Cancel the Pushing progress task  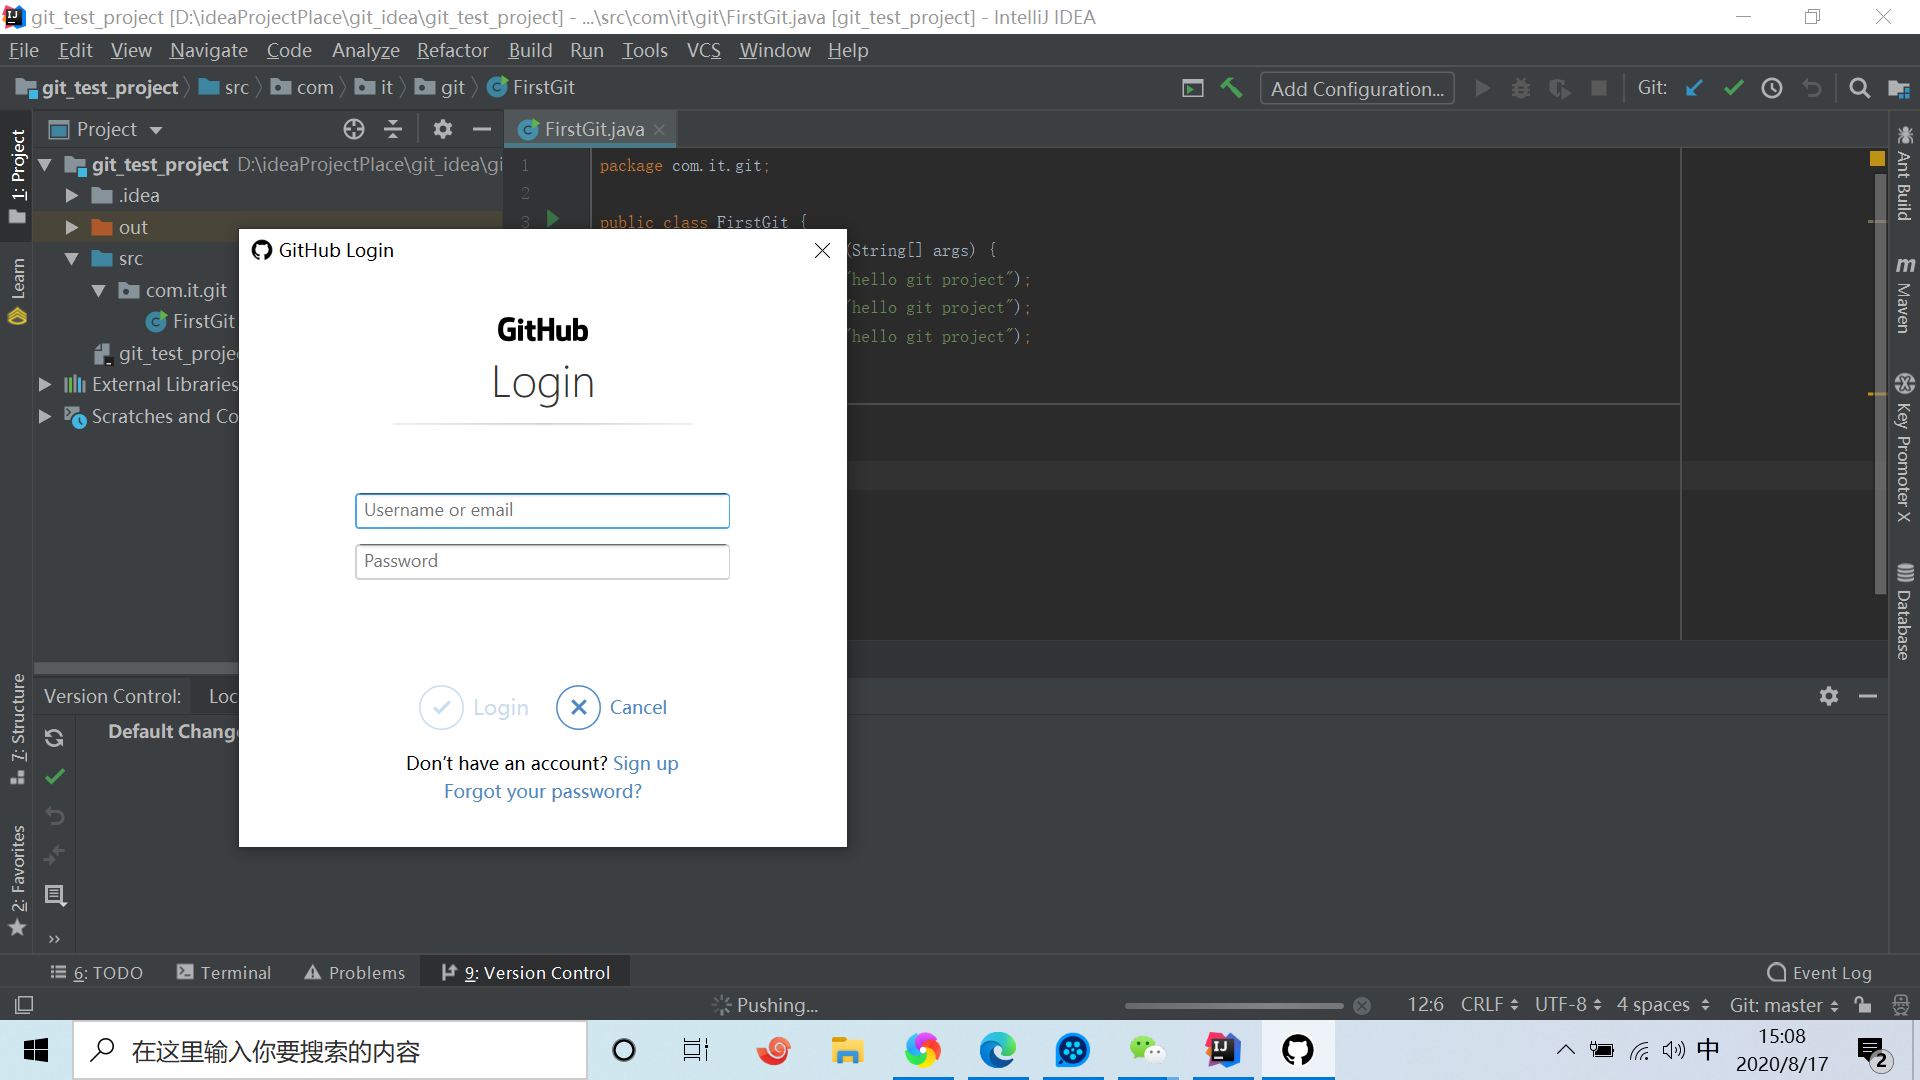pos(1362,1006)
